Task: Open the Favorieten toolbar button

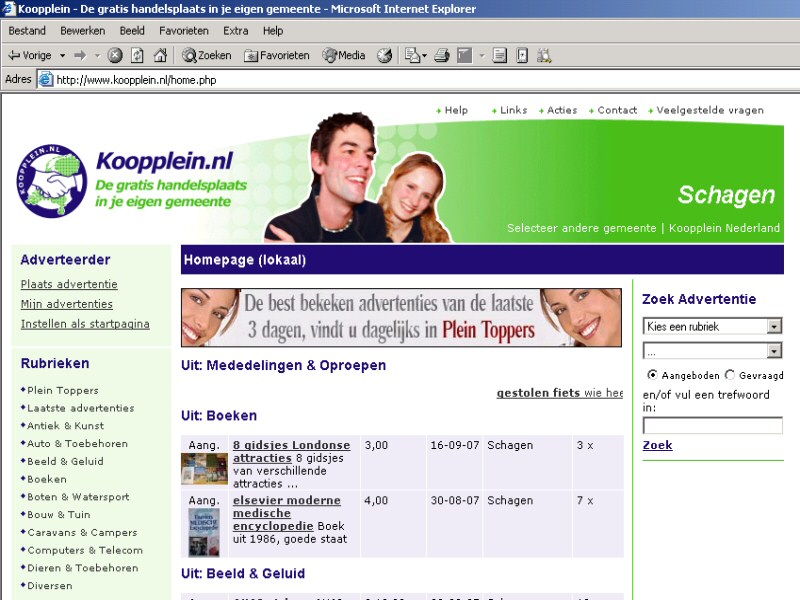Action: coord(277,55)
